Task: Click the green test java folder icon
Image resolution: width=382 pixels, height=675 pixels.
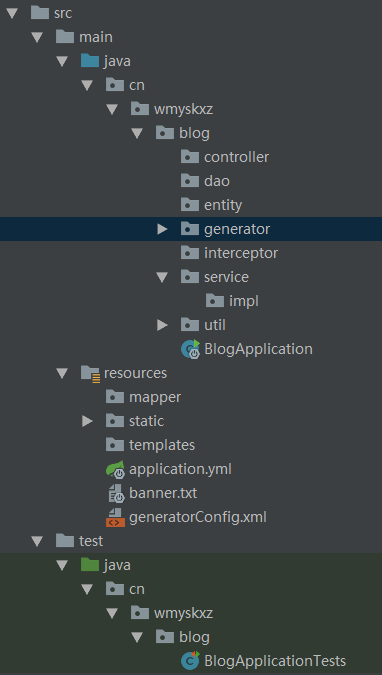Action: 90,564
